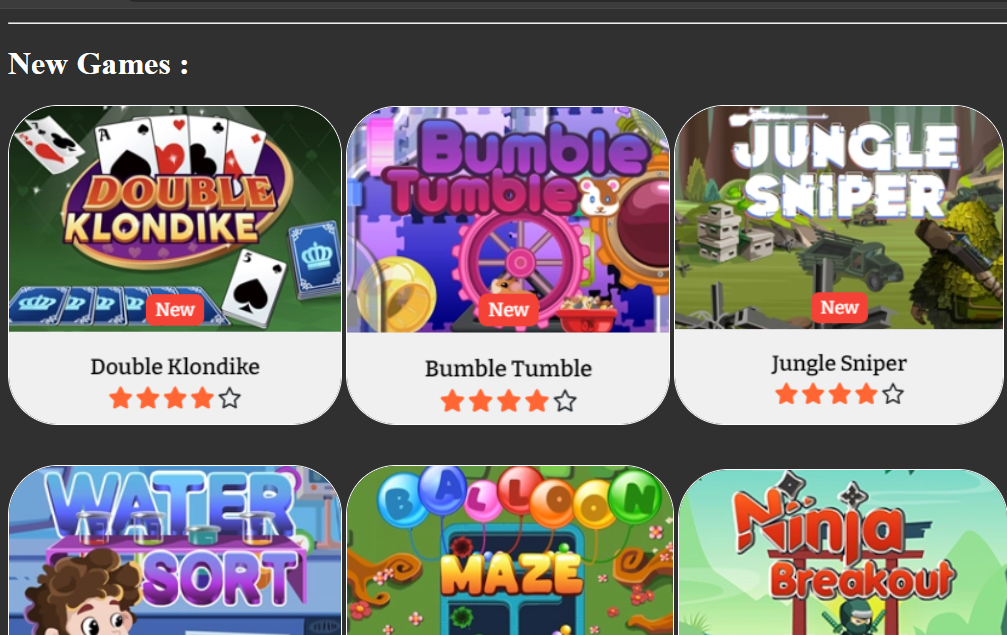
Task: Open the Balloon Maze game thumbnail
Action: click(x=510, y=551)
